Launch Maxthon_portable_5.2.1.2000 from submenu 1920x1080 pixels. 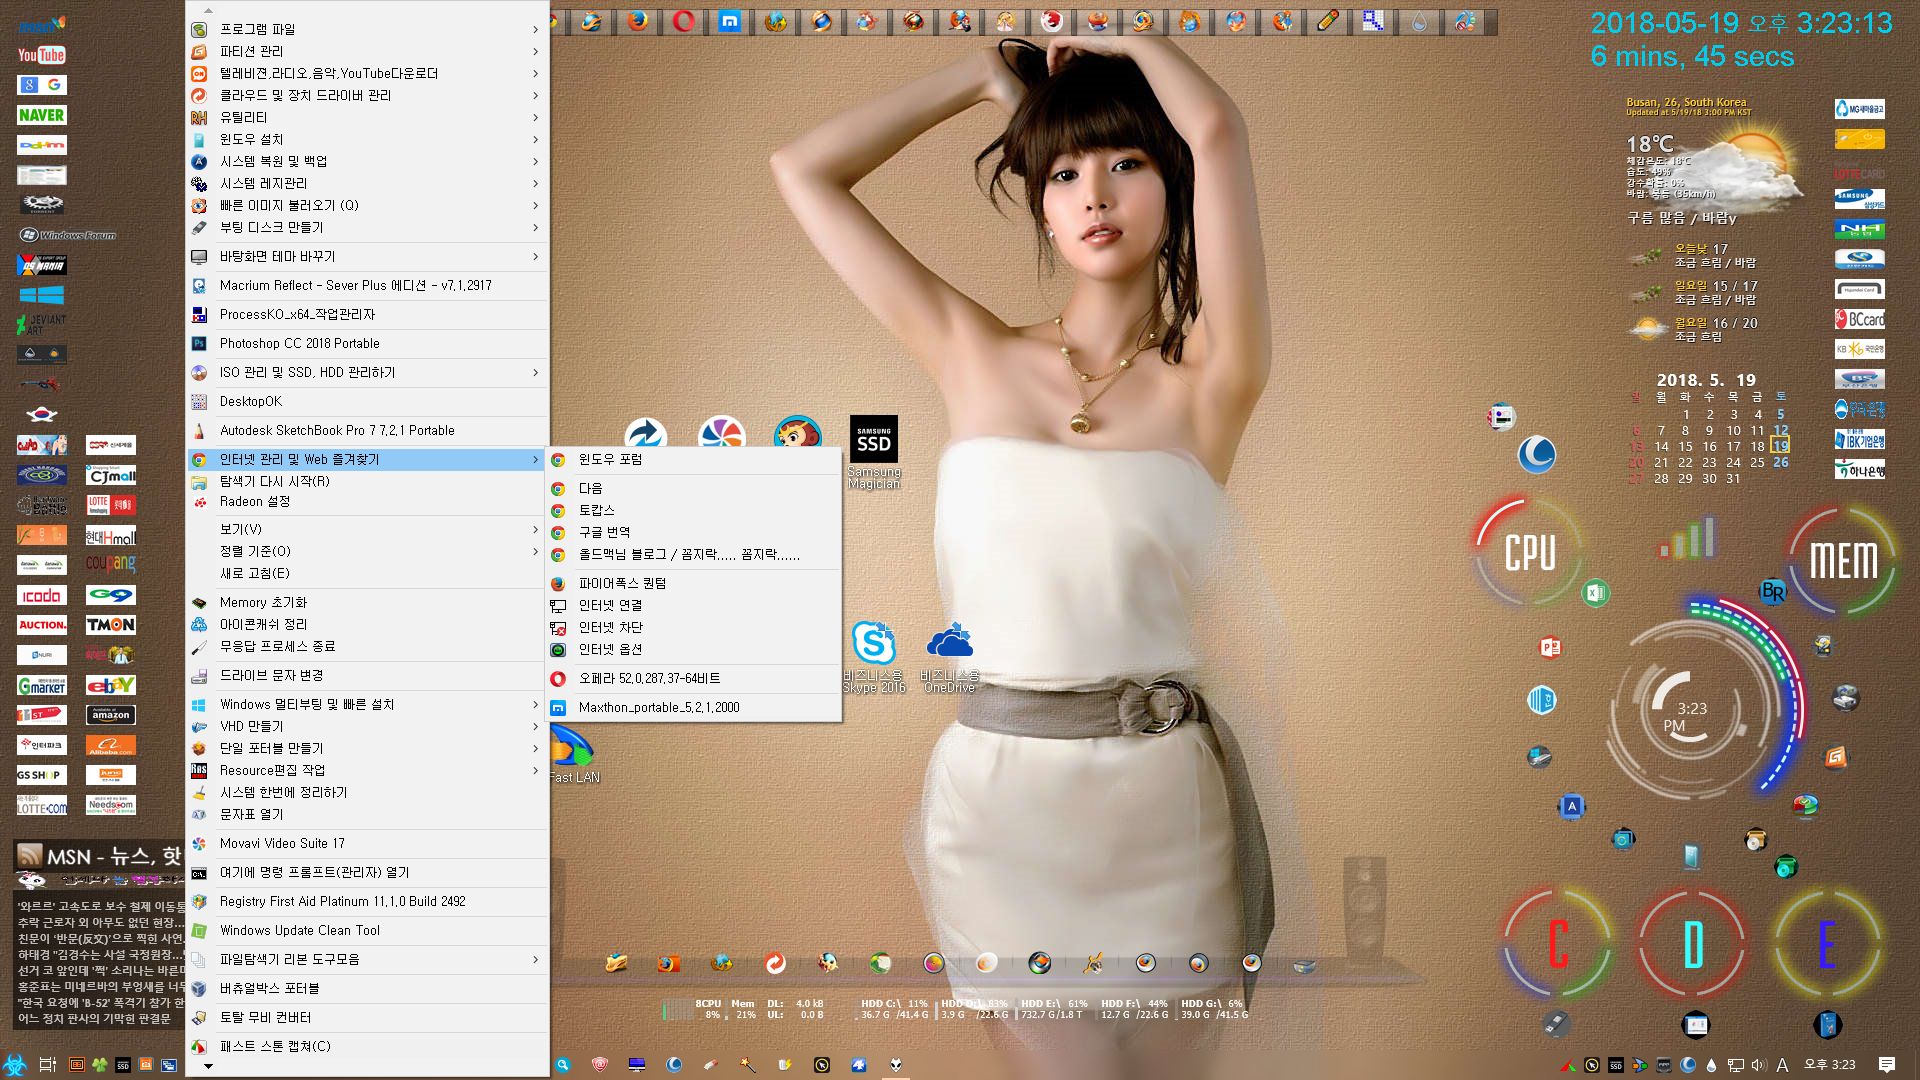click(694, 707)
